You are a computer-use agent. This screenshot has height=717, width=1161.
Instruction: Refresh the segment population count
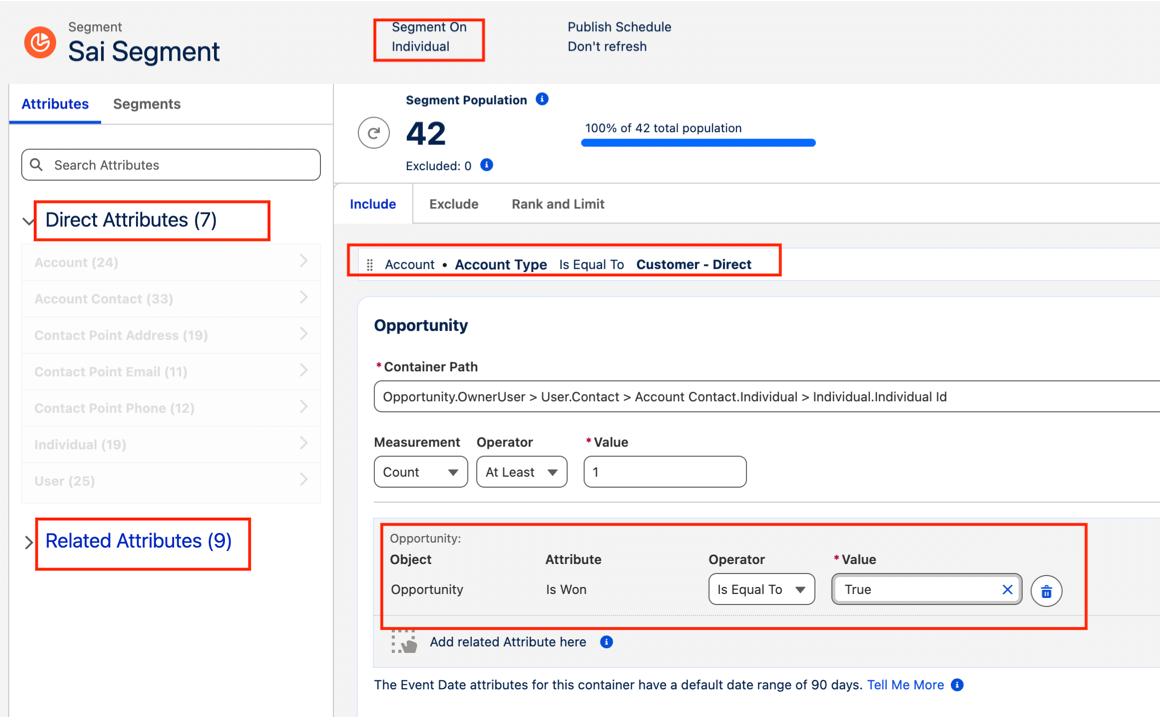pos(374,133)
